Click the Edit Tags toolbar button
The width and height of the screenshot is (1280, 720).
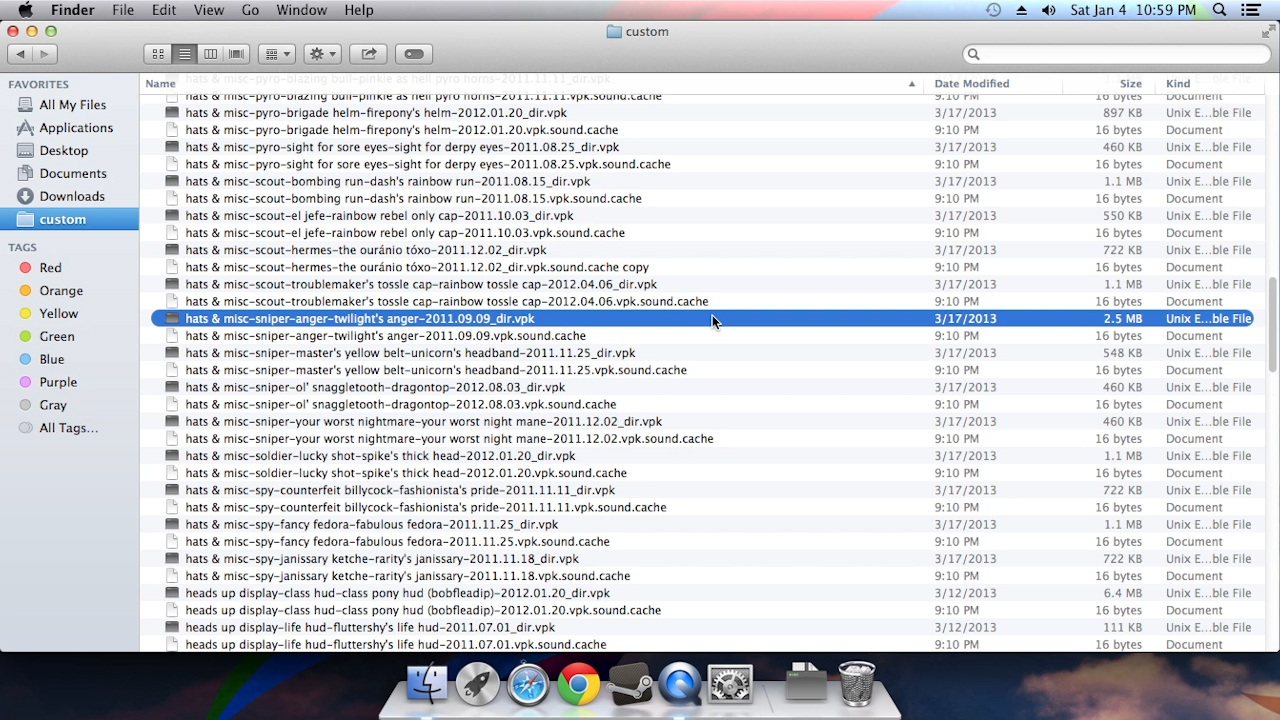pyautogui.click(x=414, y=54)
